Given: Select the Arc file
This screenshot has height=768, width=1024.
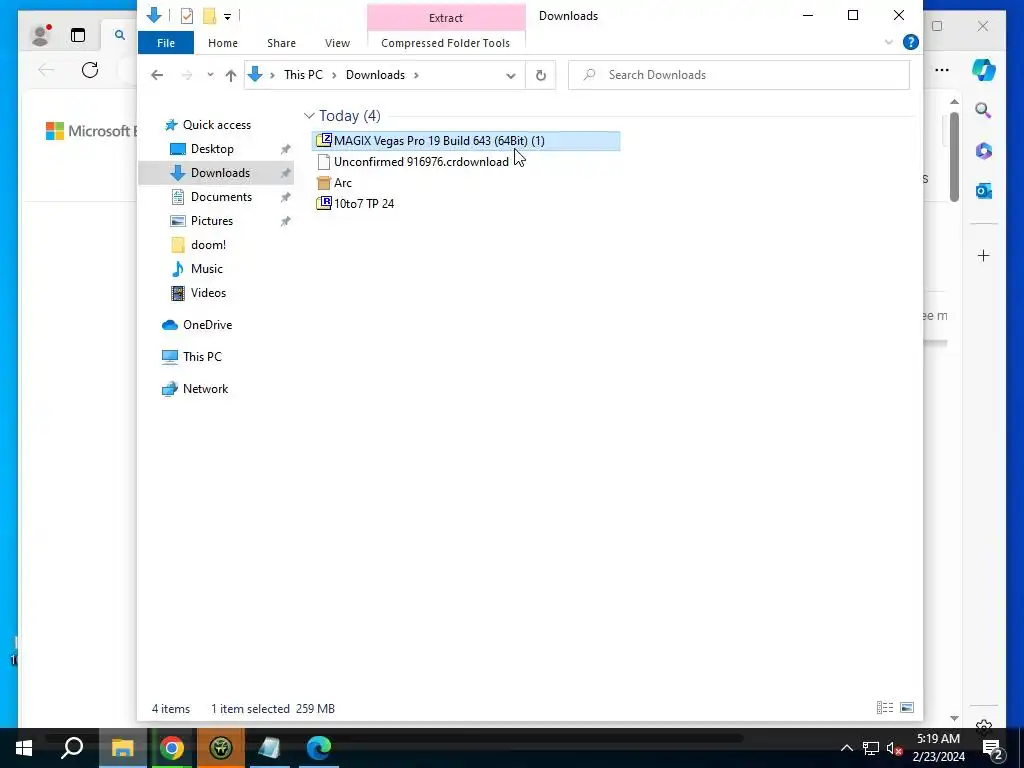Looking at the screenshot, I should 343,183.
